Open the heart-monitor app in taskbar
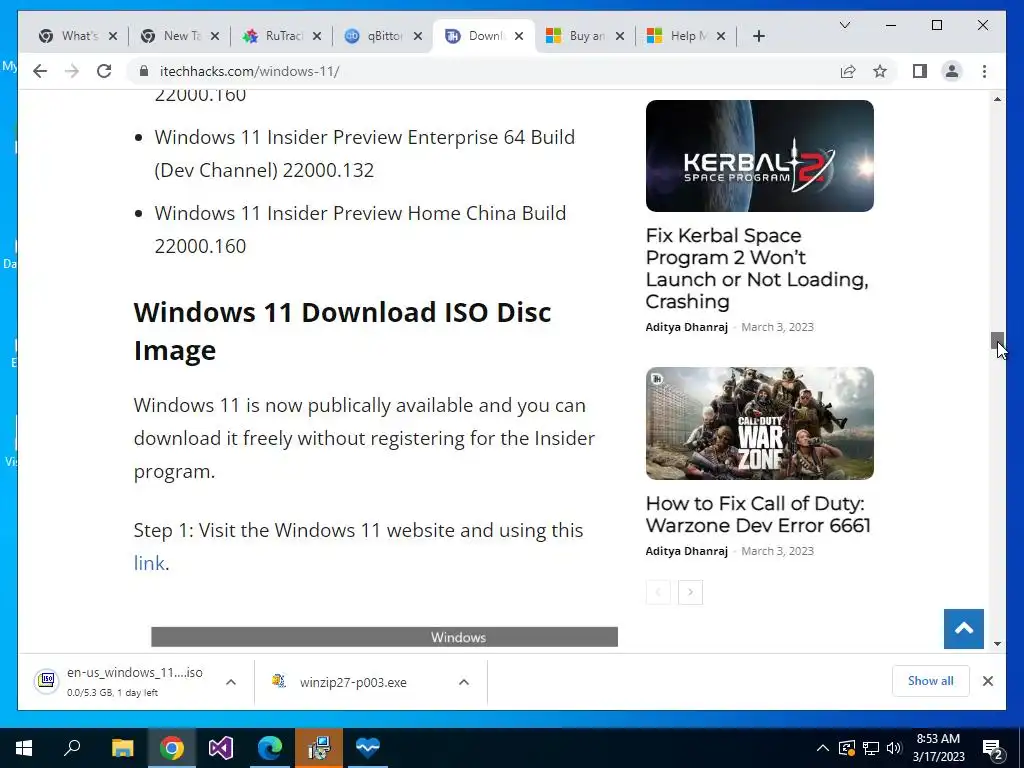 coord(368,748)
